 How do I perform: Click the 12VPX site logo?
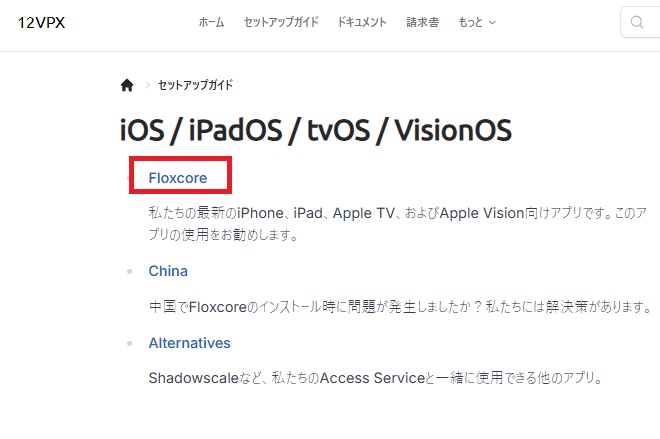[41, 22]
